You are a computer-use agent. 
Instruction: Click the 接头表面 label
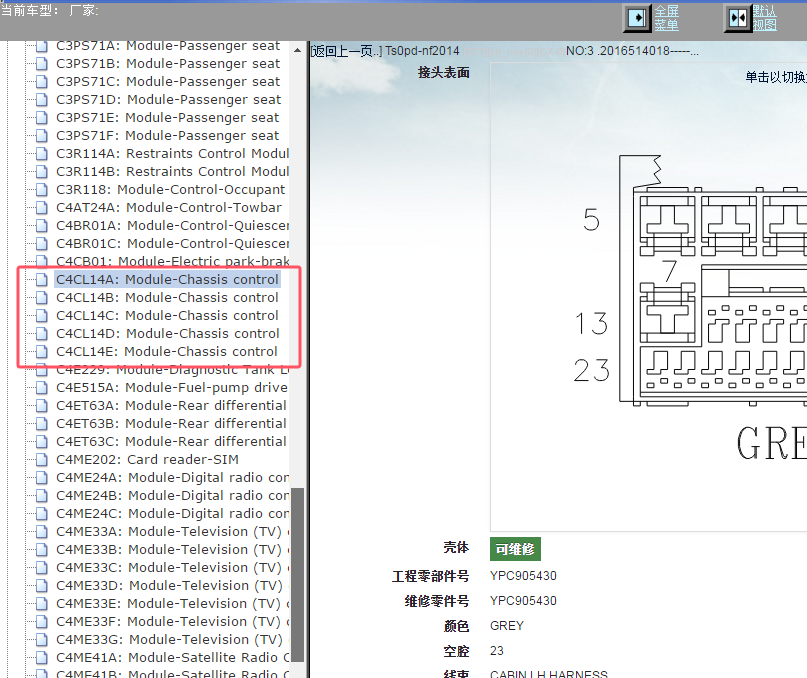[444, 73]
